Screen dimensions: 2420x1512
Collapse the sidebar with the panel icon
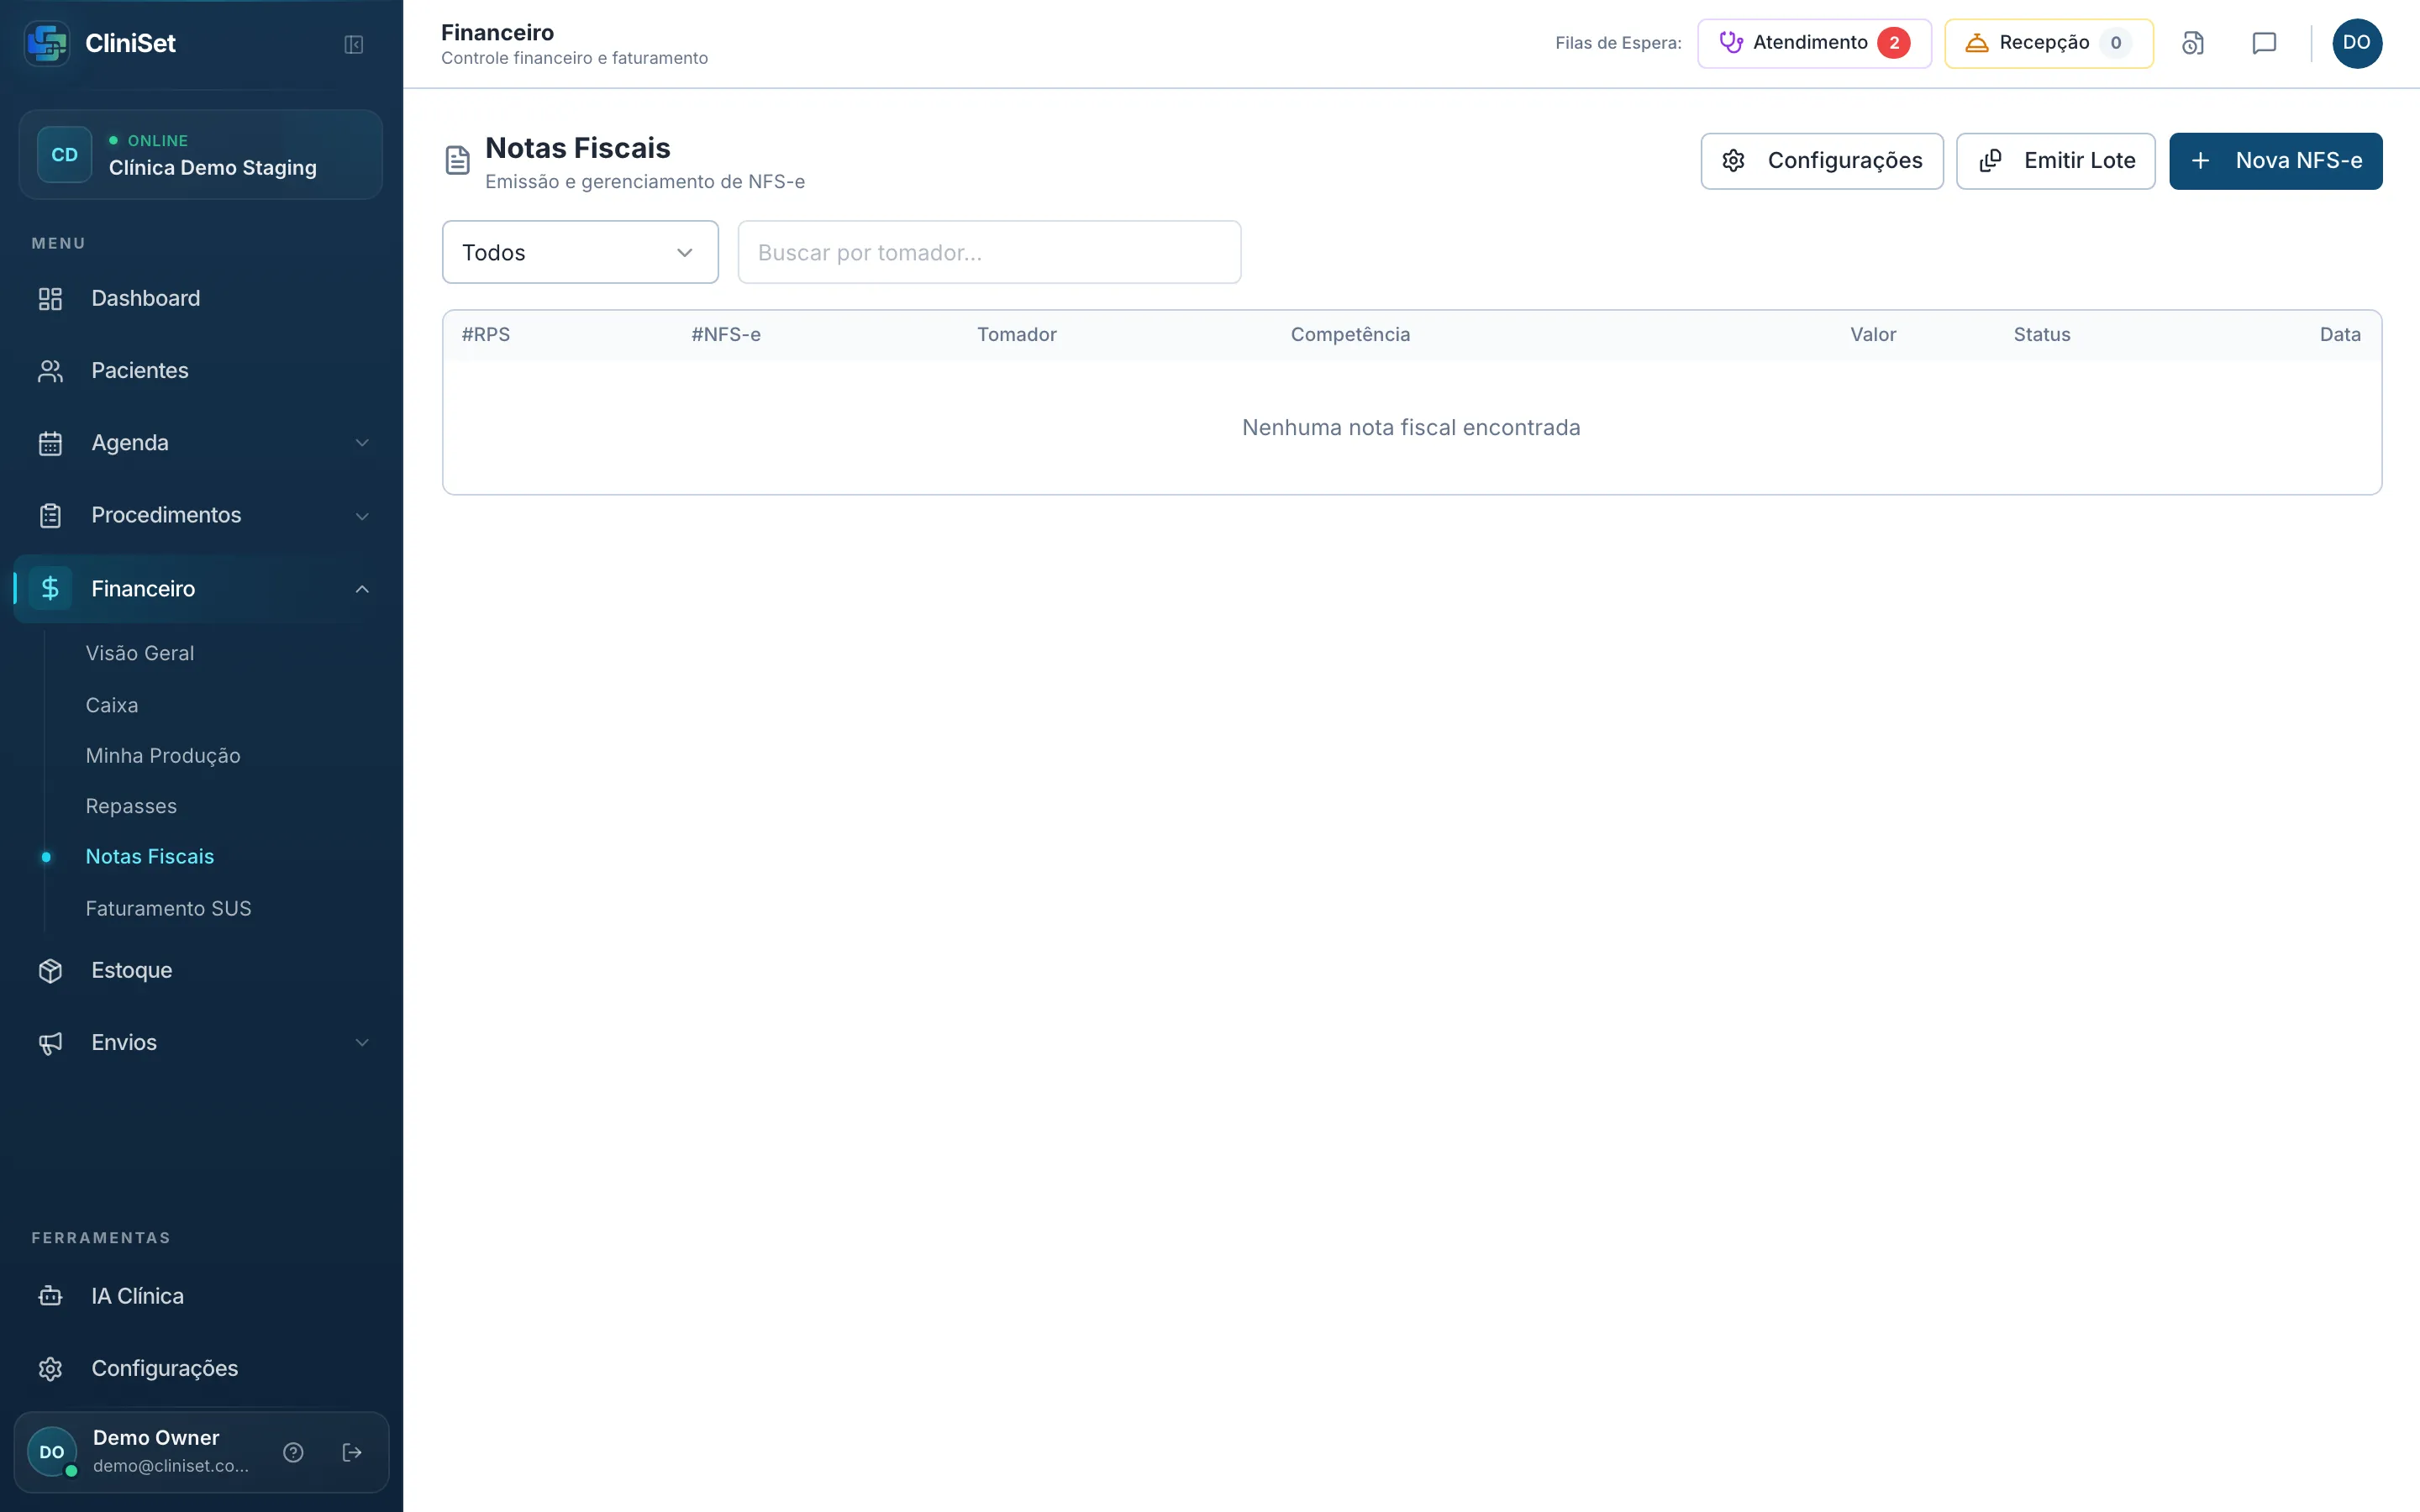pyautogui.click(x=353, y=44)
